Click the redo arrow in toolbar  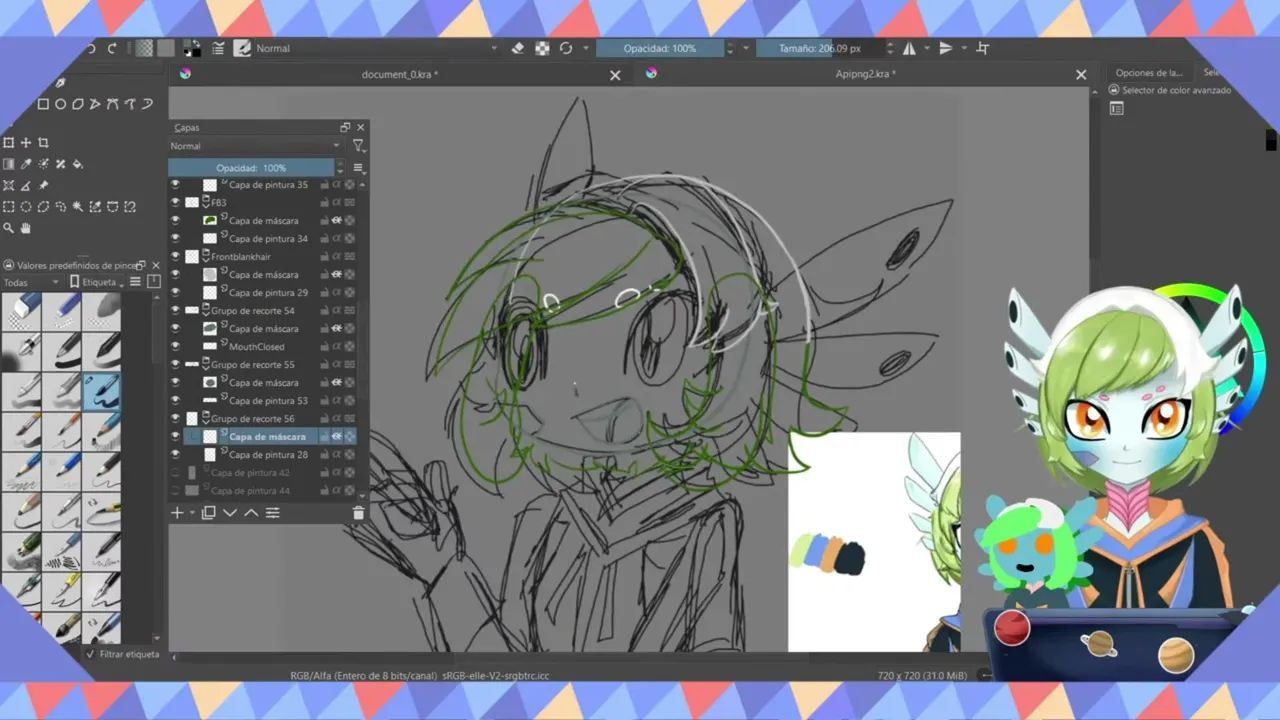pyautogui.click(x=112, y=48)
